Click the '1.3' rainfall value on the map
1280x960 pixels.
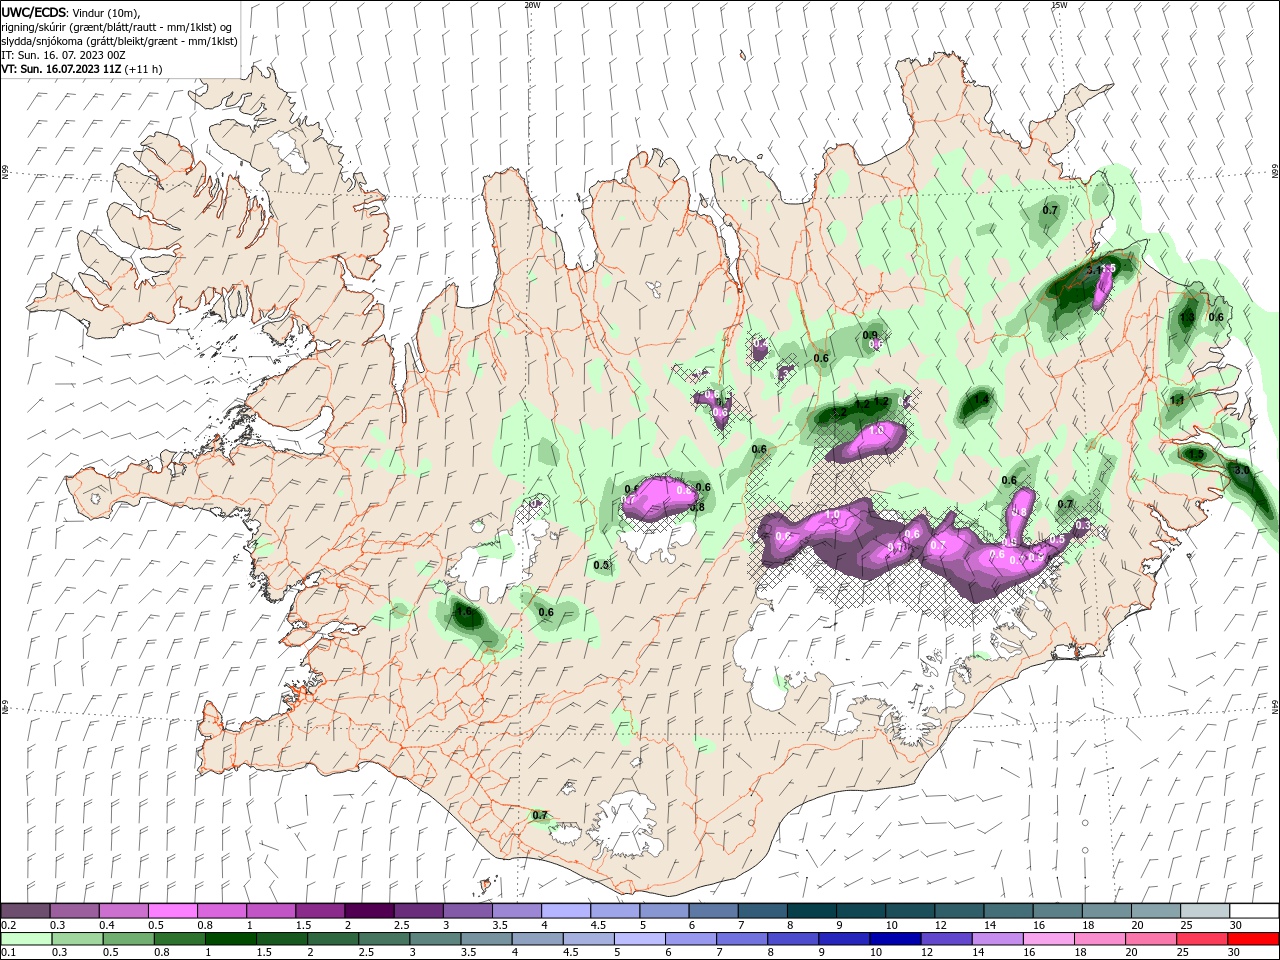[1187, 317]
